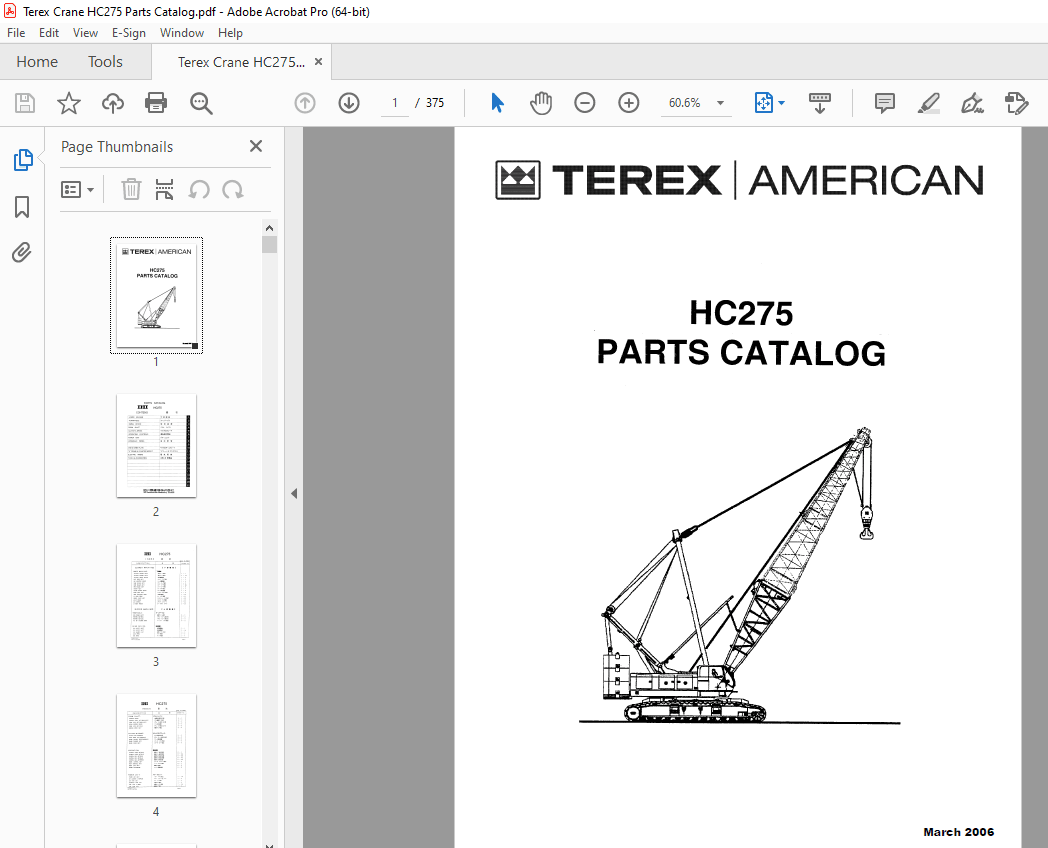Open the page fit options dropdown
This screenshot has width=1048, height=848.
pos(769,103)
